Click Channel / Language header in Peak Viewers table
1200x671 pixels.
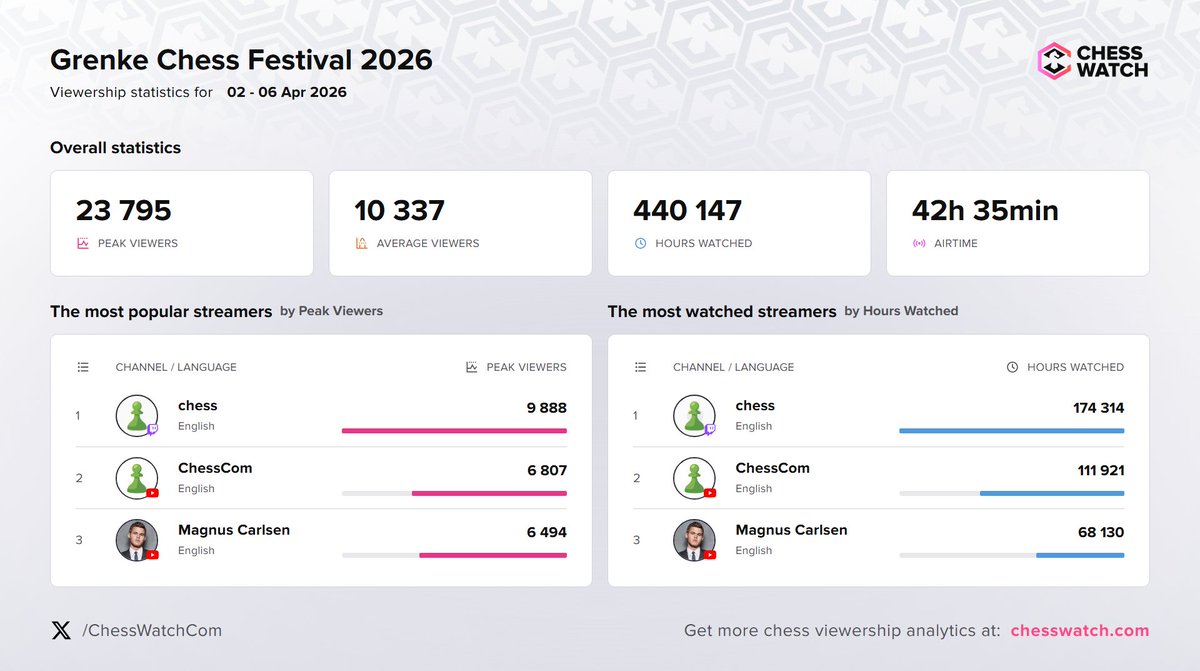176,367
